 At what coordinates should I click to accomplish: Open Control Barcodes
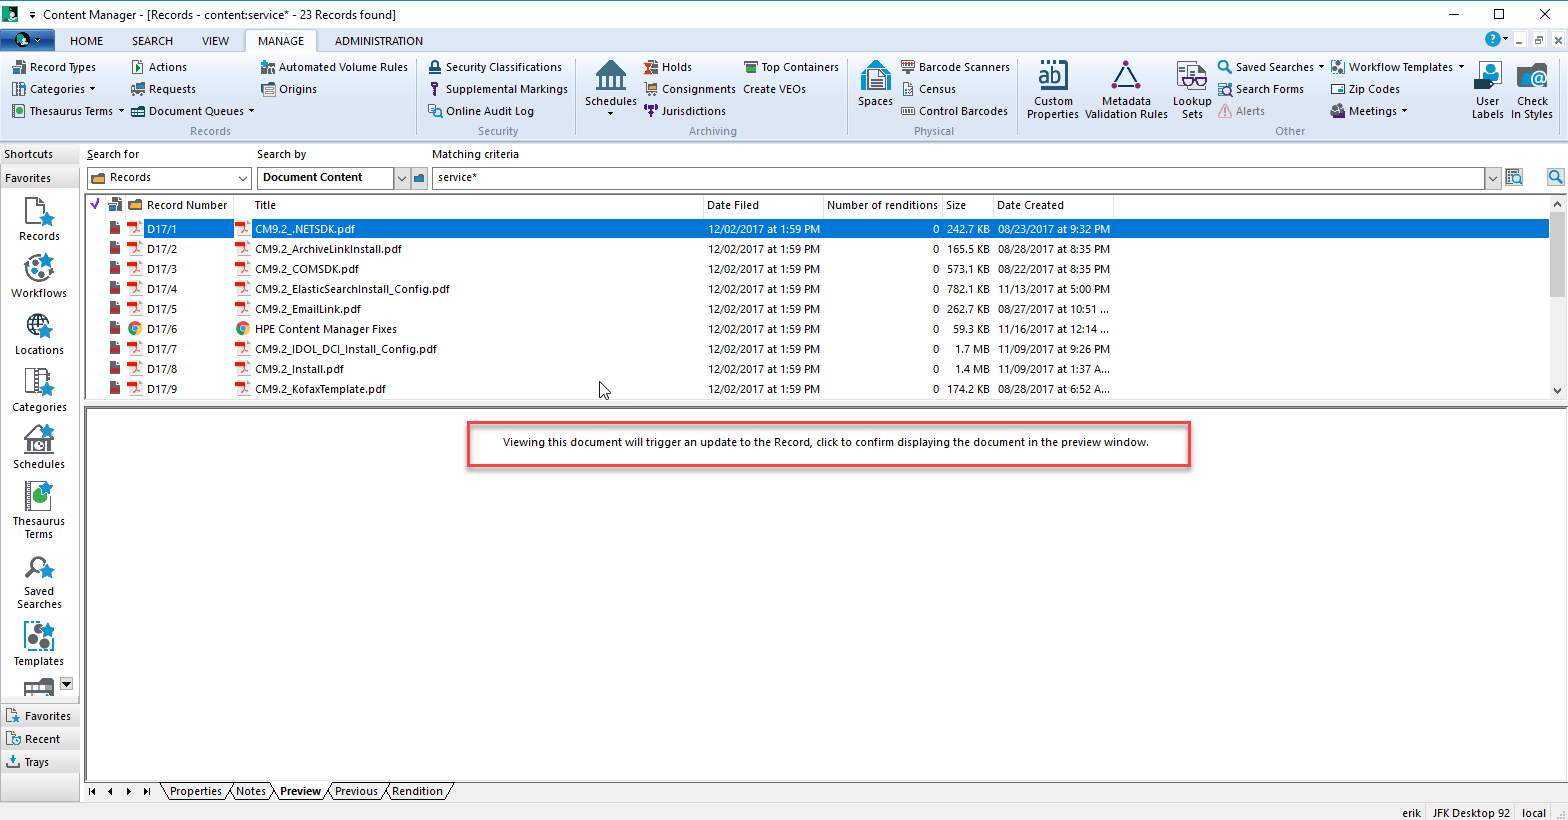tap(954, 111)
